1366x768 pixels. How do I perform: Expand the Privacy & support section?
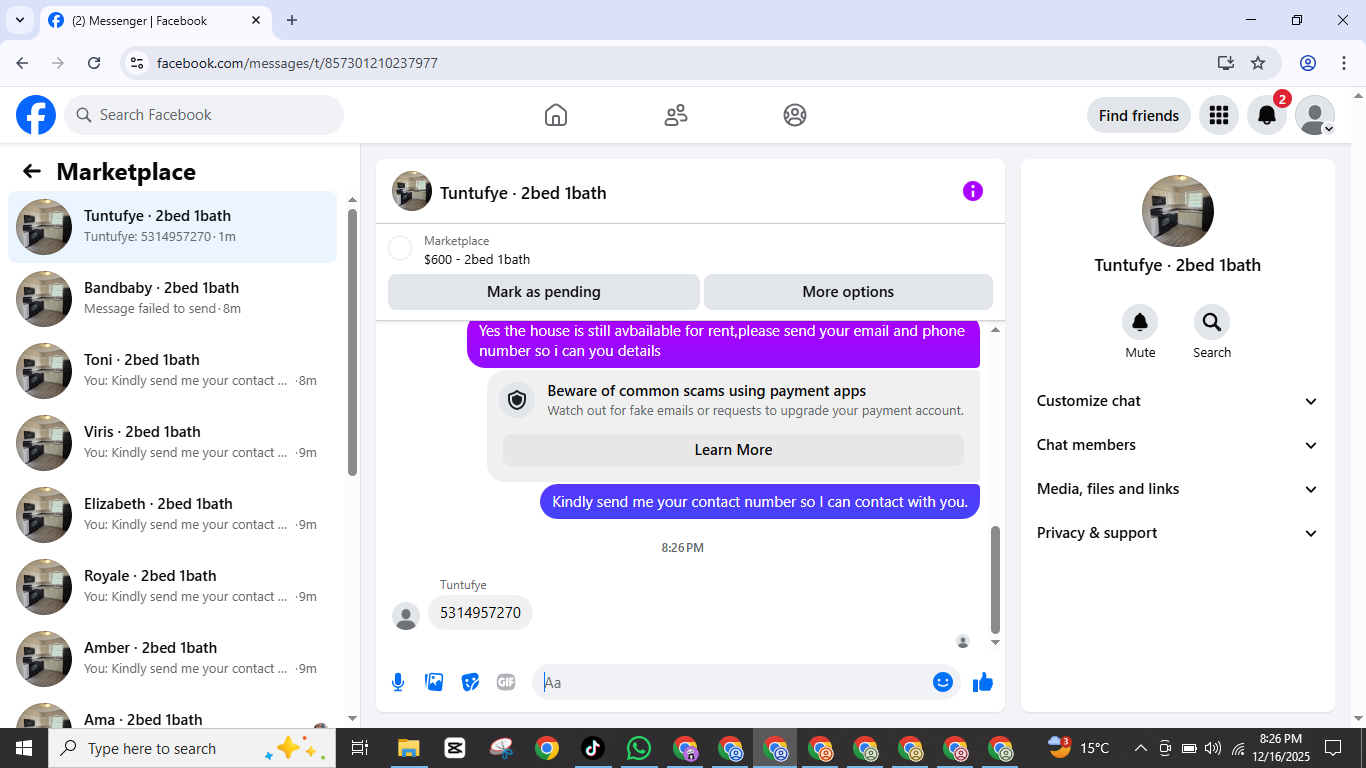[1177, 533]
